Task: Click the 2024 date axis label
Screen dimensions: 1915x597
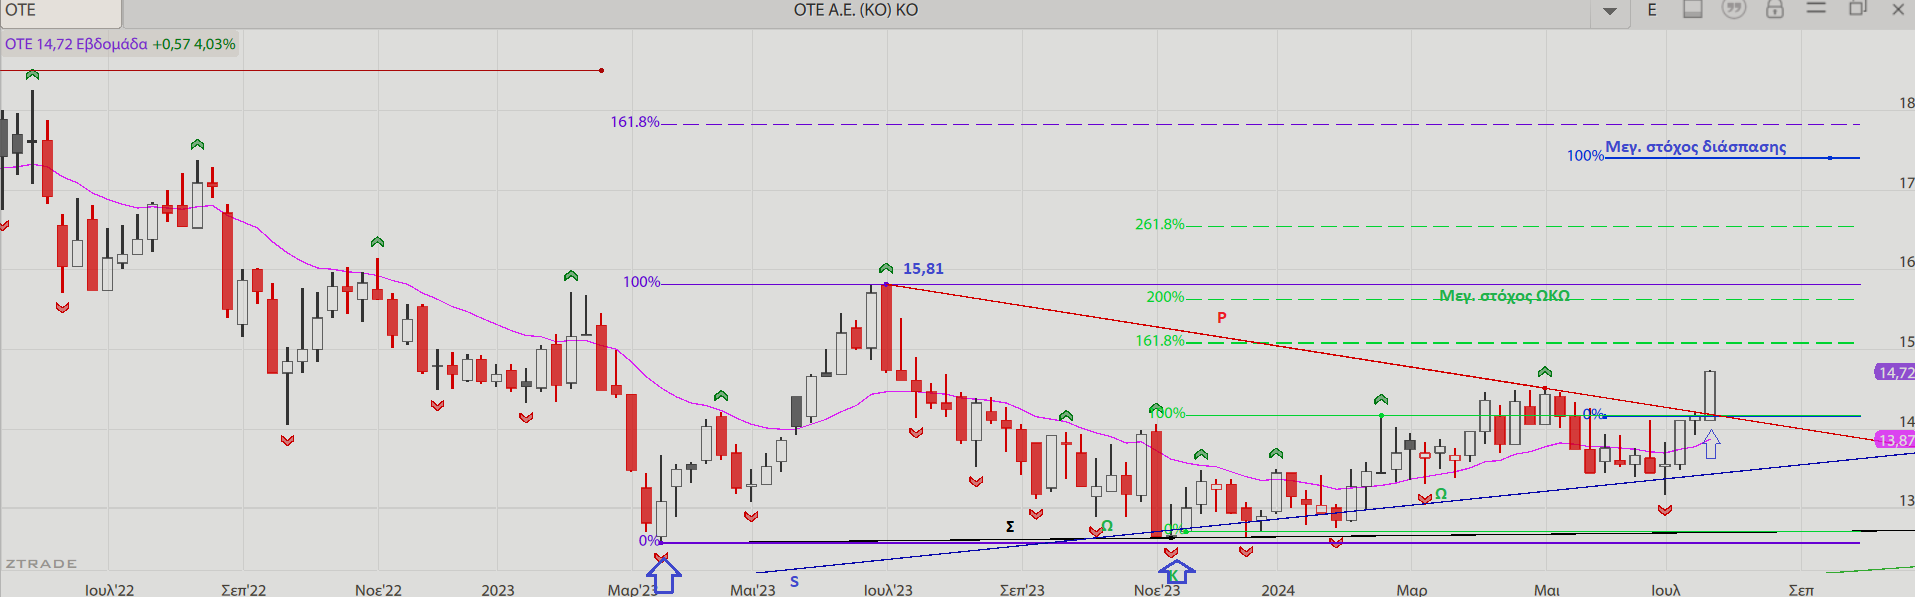Action: pos(1278,590)
